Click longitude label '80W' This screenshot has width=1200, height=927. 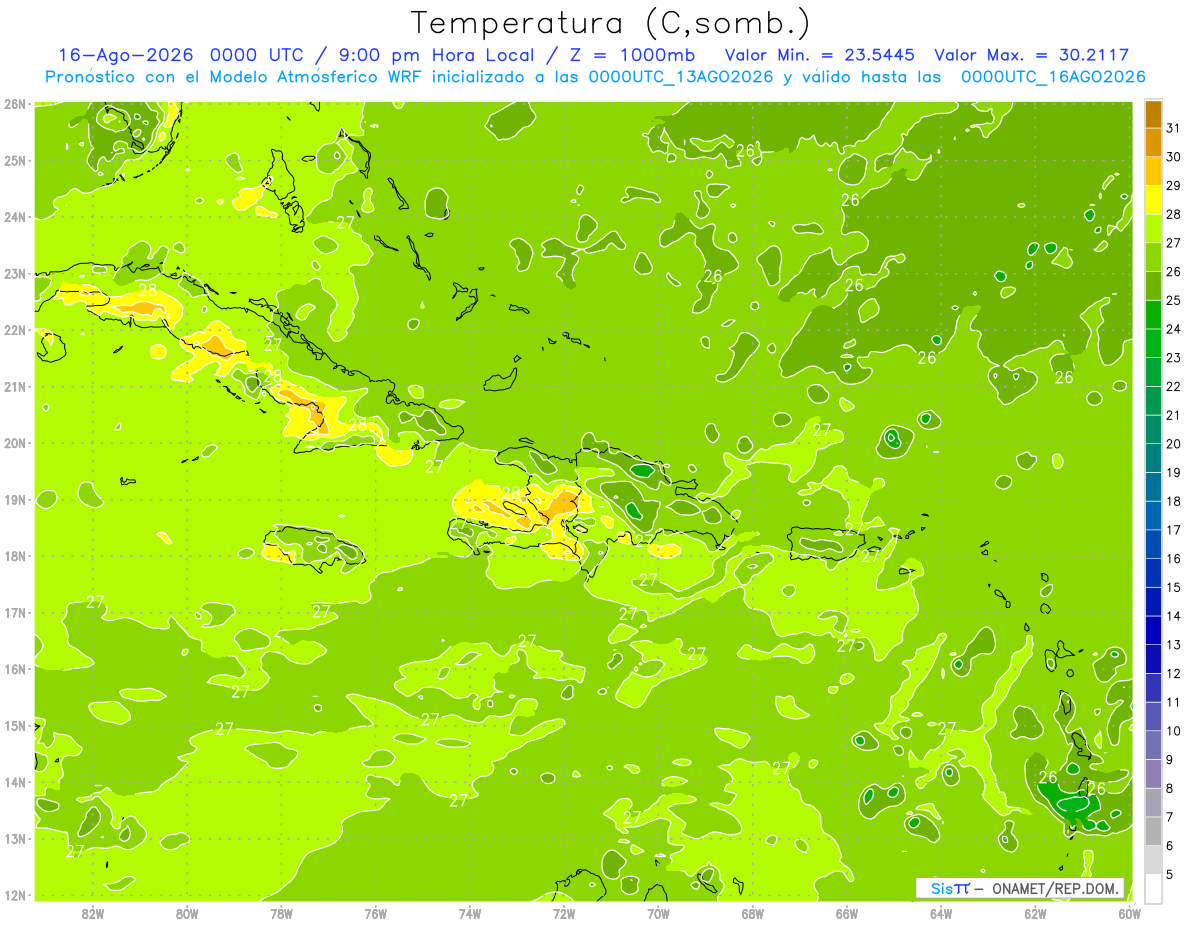click(187, 913)
